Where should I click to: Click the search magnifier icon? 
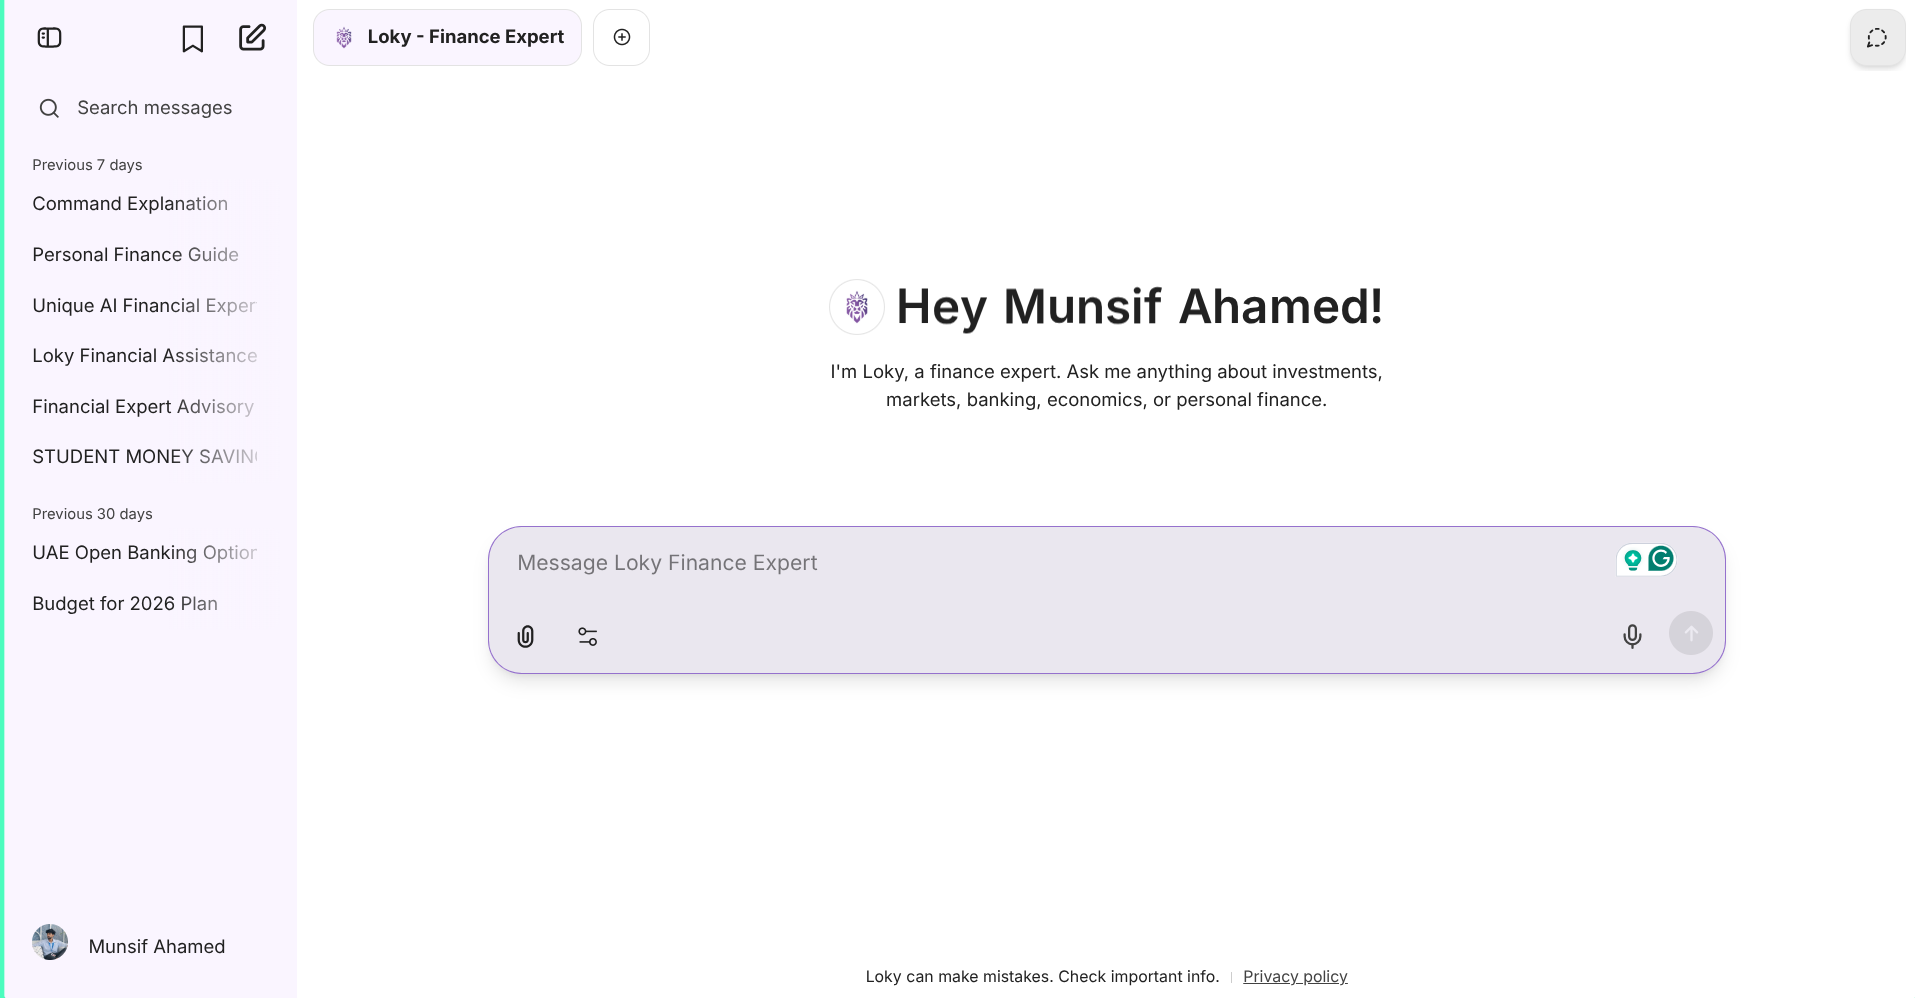click(x=48, y=108)
